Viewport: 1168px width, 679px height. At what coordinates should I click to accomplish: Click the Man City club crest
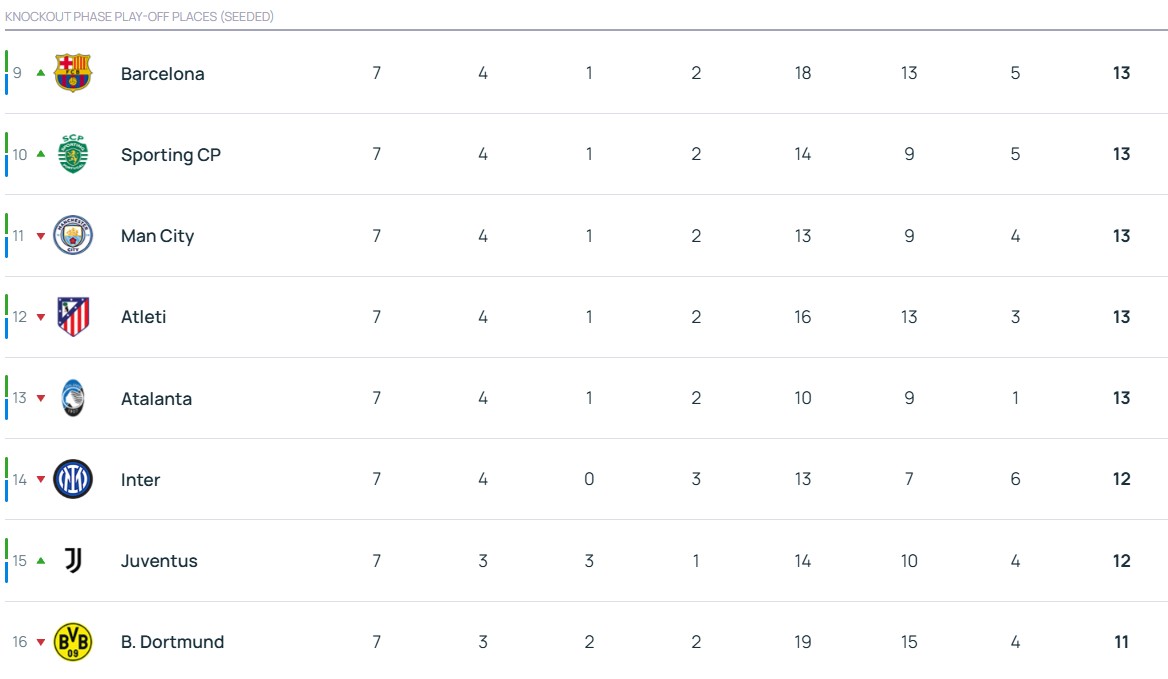[73, 235]
